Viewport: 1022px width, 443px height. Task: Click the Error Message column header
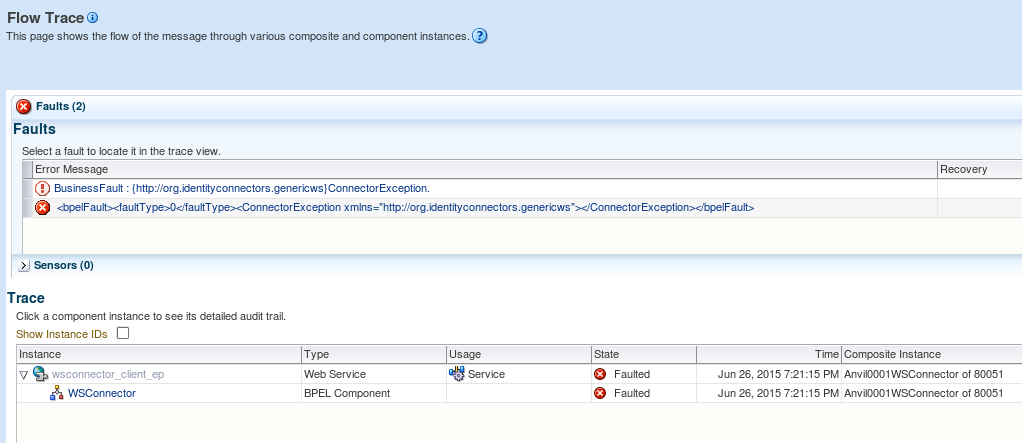[x=71, y=169]
